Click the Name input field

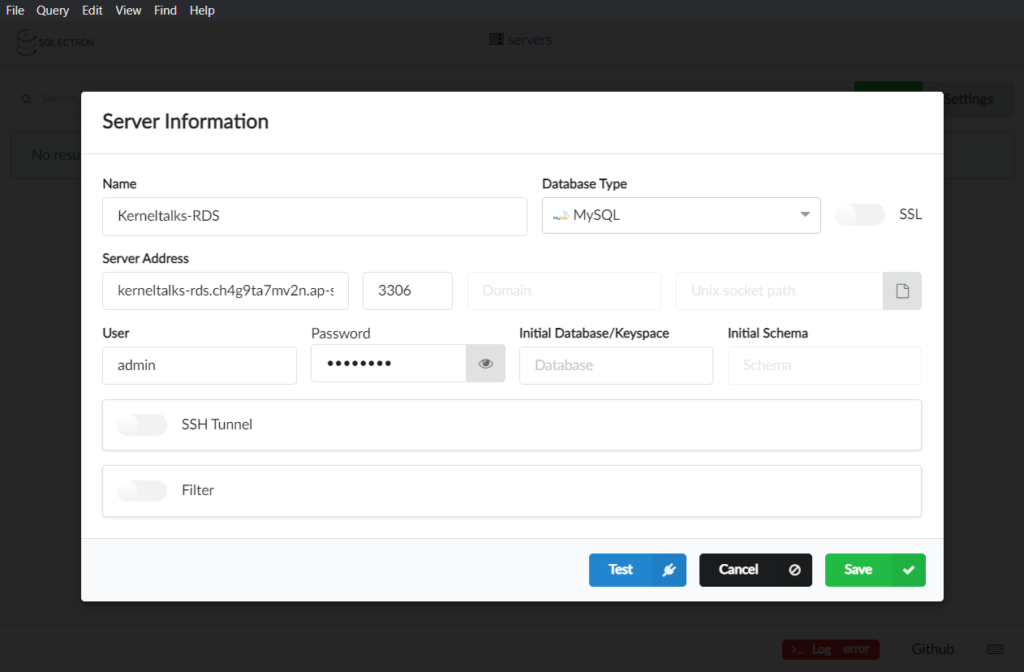tap(315, 216)
